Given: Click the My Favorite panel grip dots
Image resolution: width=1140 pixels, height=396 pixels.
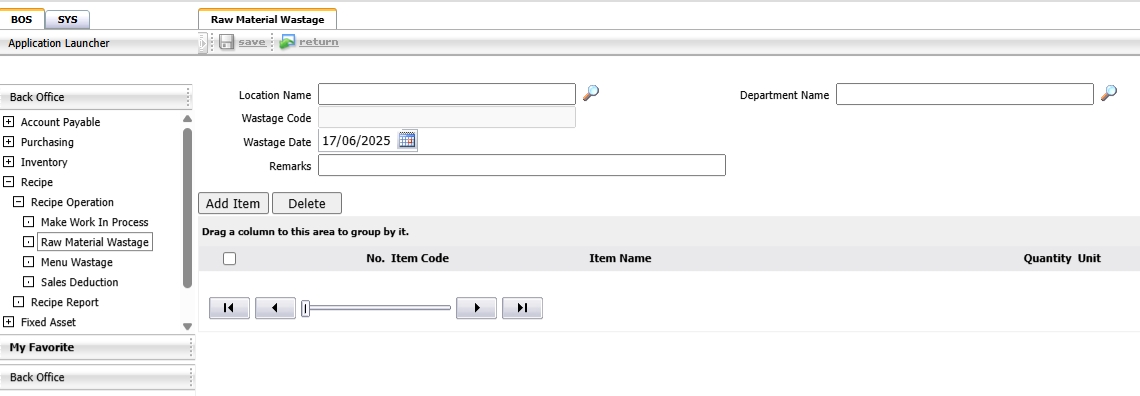Looking at the screenshot, I should coord(190,347).
